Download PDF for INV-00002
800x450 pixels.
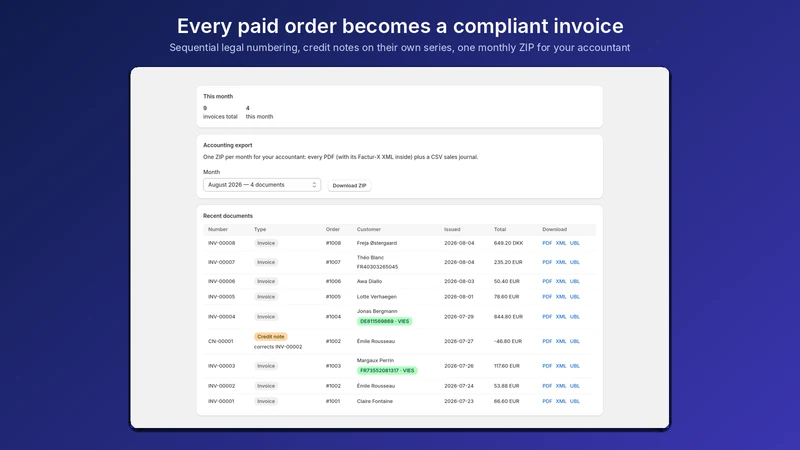pyautogui.click(x=547, y=386)
